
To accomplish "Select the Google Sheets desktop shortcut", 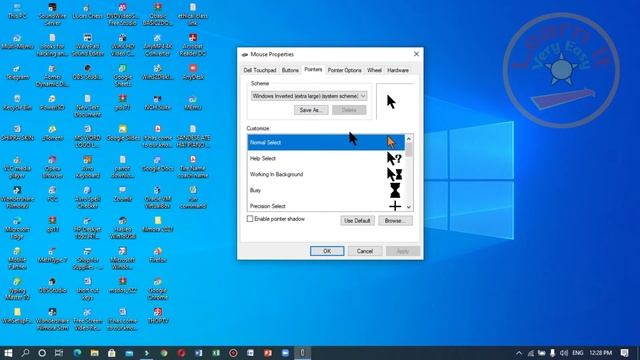I will tap(122, 76).
